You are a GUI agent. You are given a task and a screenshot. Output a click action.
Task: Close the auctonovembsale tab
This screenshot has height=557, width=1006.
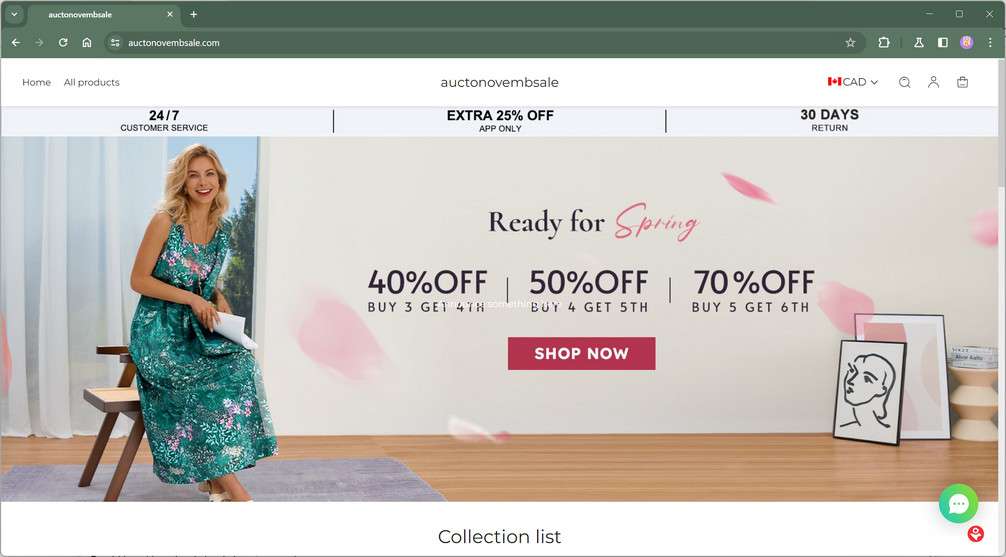coord(170,14)
